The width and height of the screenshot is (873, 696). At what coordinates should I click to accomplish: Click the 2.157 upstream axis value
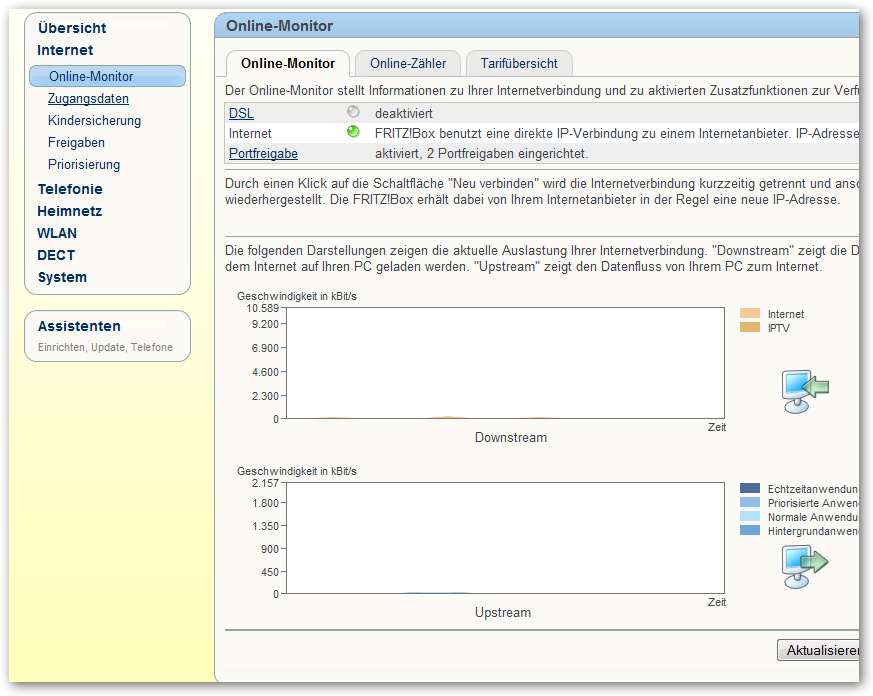pos(265,483)
